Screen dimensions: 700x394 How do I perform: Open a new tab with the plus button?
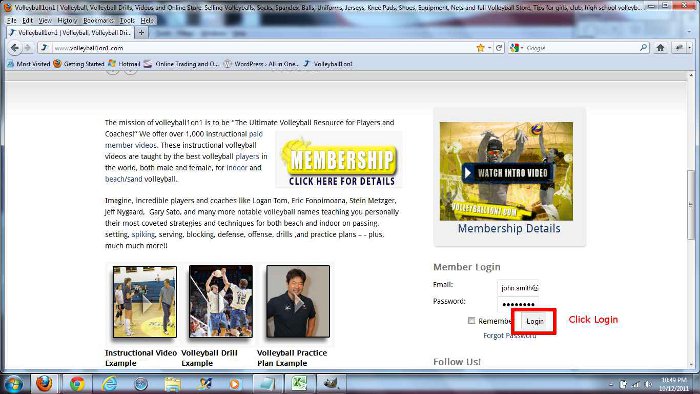tap(141, 32)
